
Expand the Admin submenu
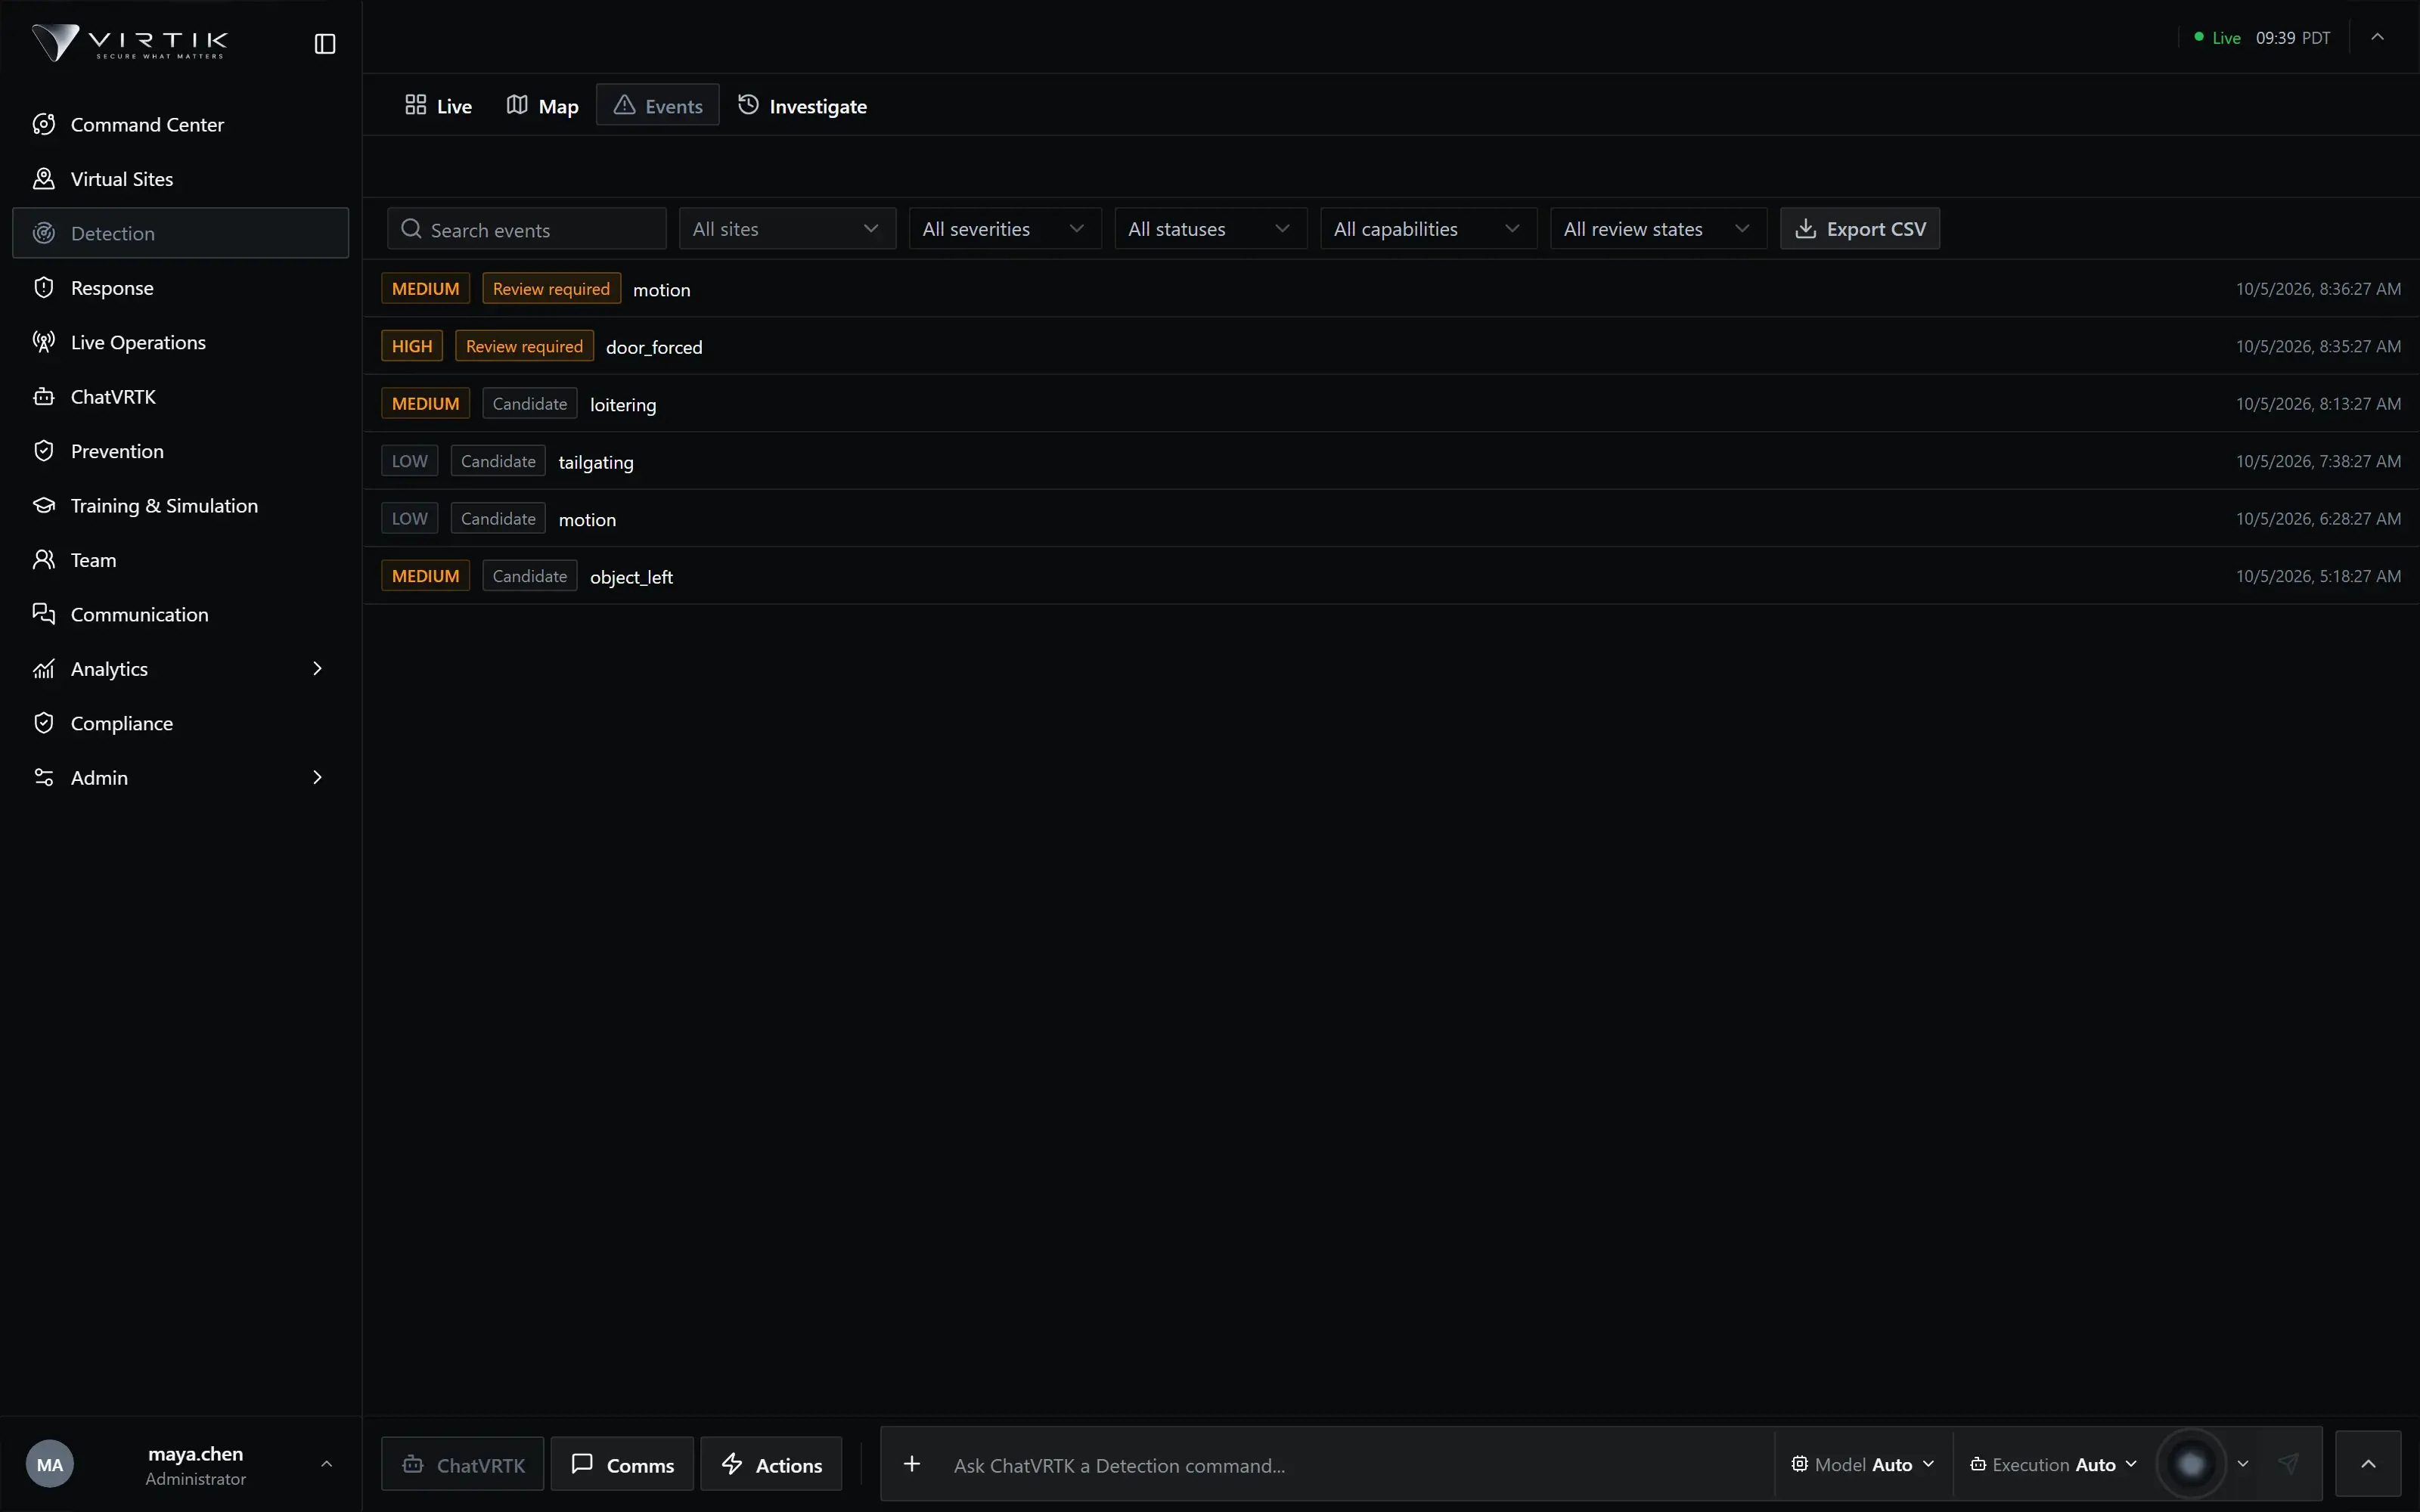pos(318,778)
